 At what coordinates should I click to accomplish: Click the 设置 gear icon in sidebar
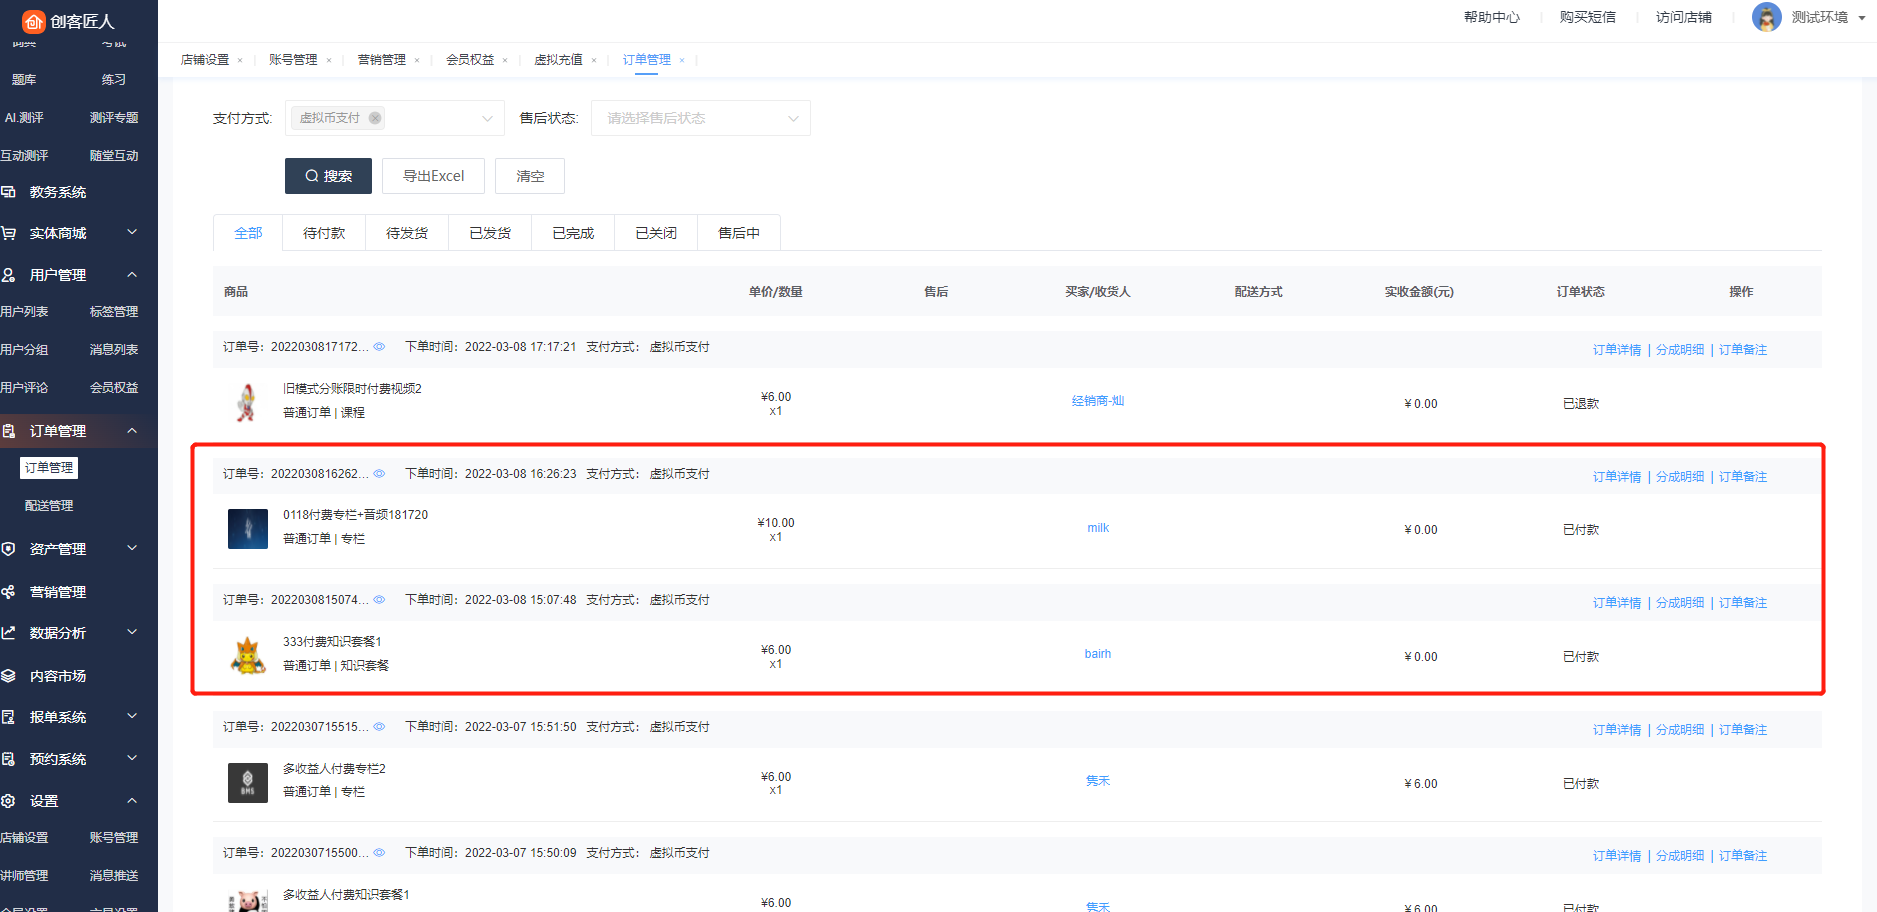[x=9, y=801]
